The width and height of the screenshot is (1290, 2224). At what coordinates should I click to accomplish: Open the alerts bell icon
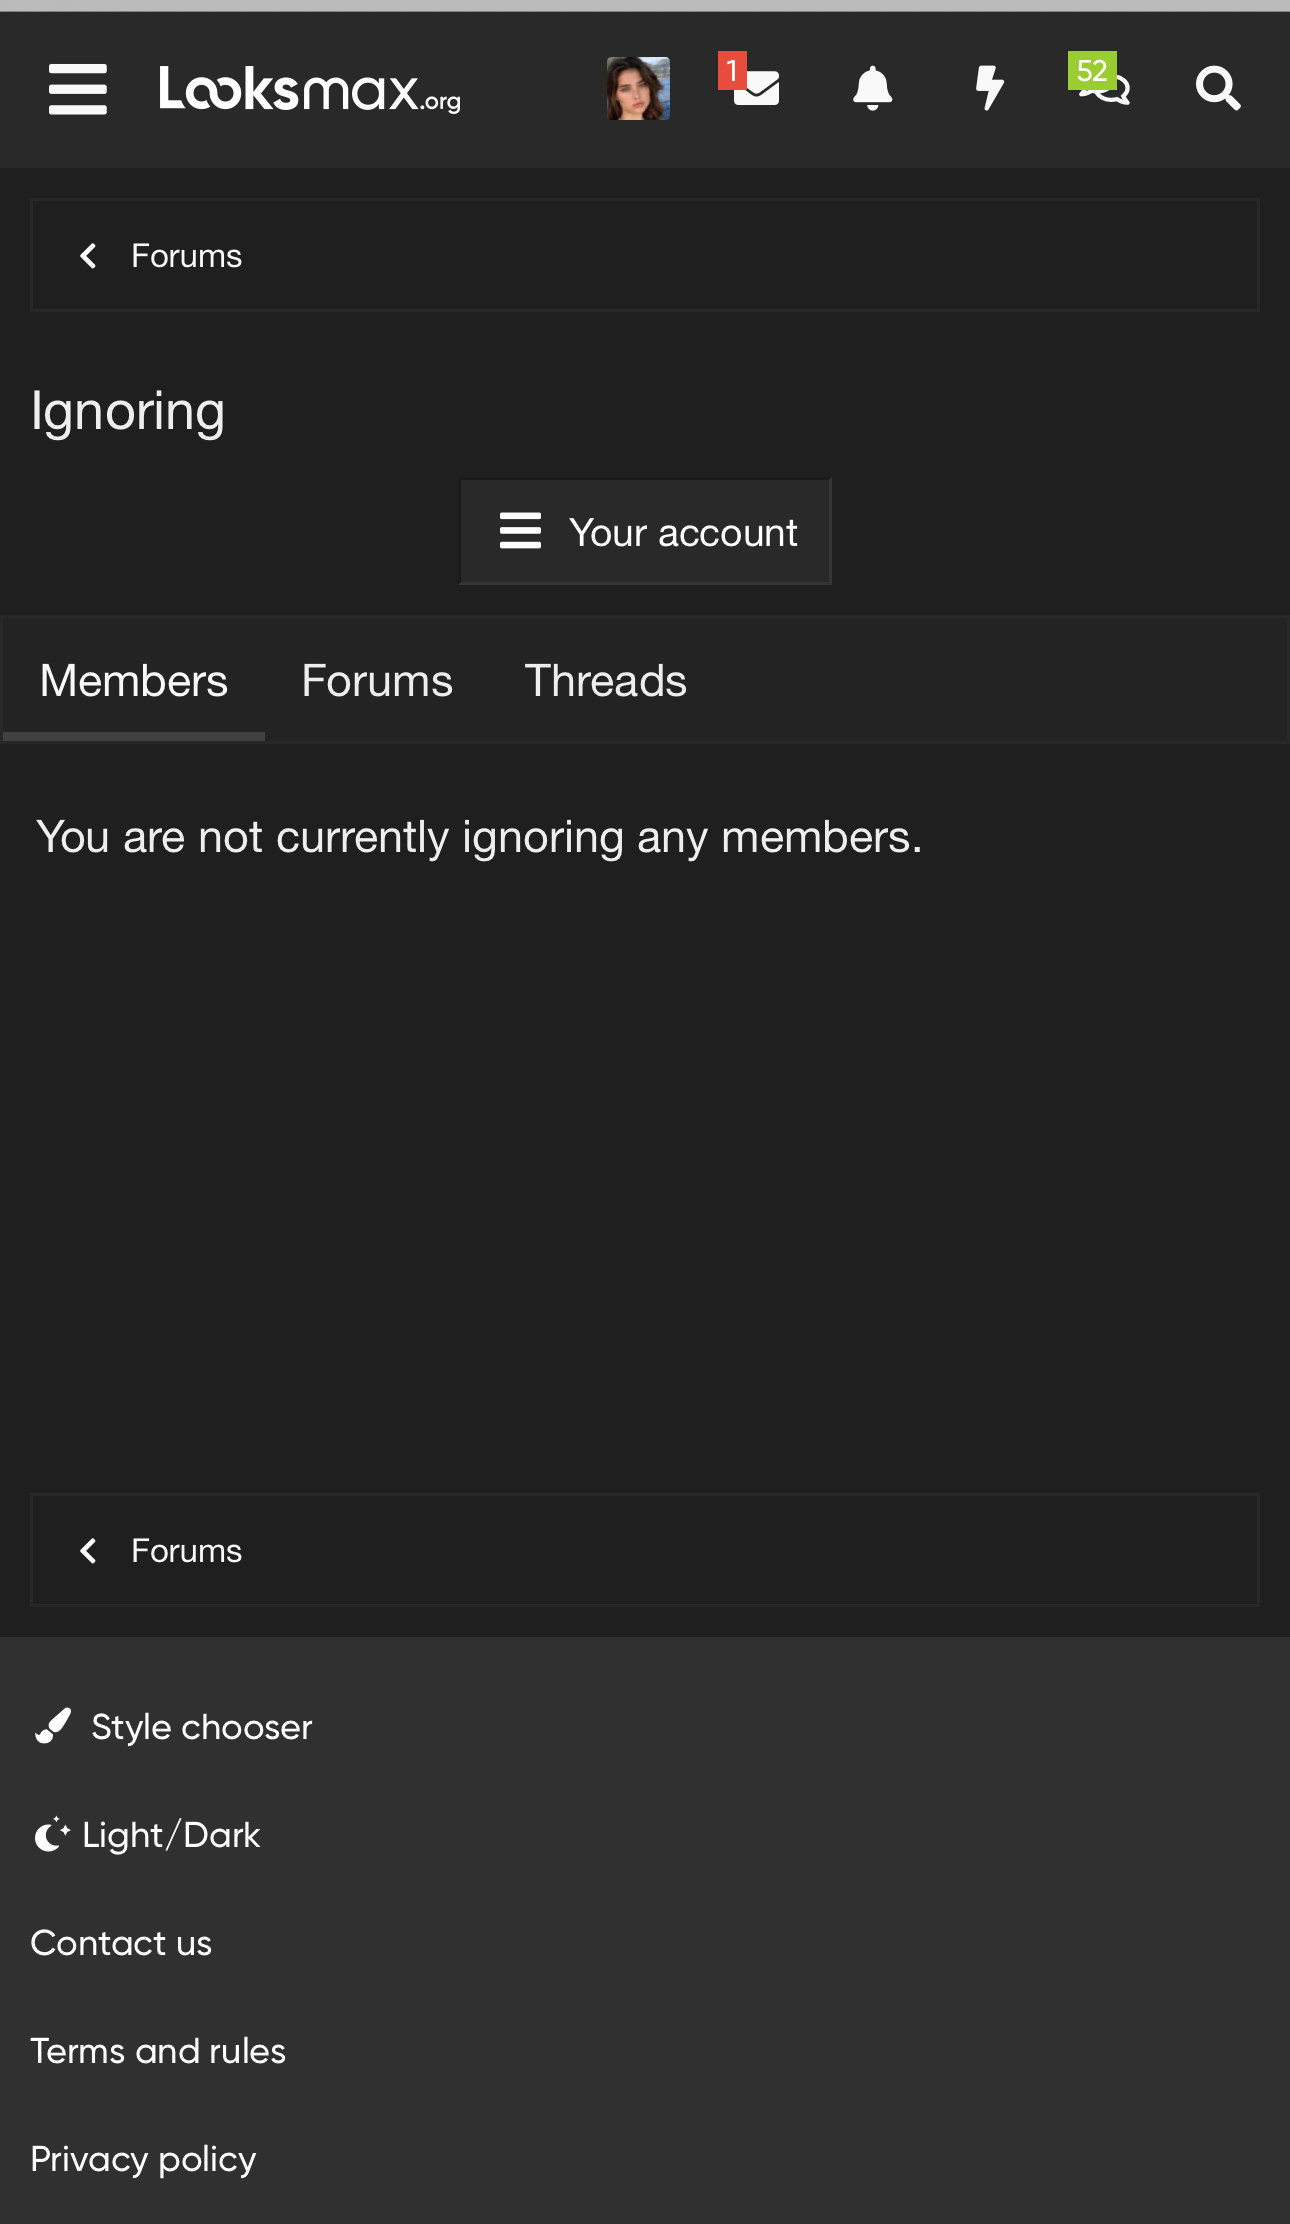tap(872, 89)
